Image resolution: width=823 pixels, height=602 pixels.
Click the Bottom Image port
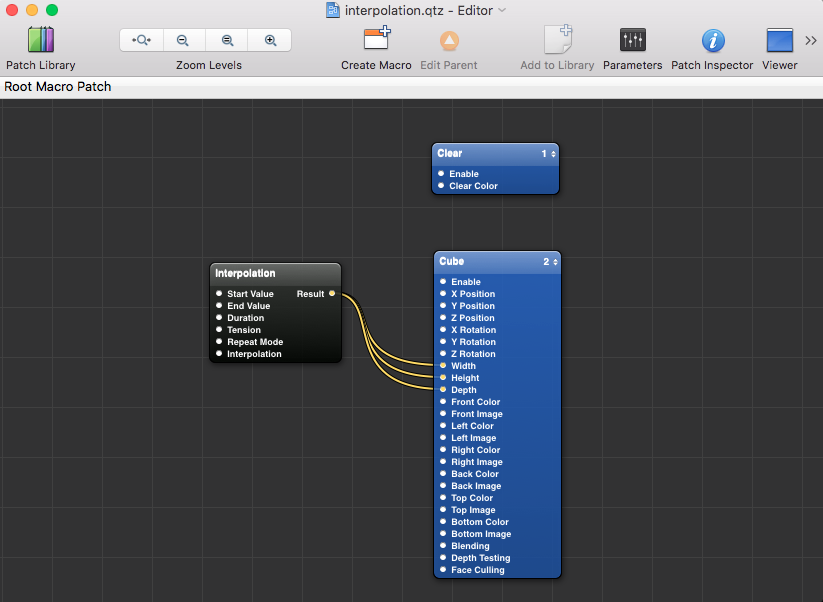coord(443,534)
